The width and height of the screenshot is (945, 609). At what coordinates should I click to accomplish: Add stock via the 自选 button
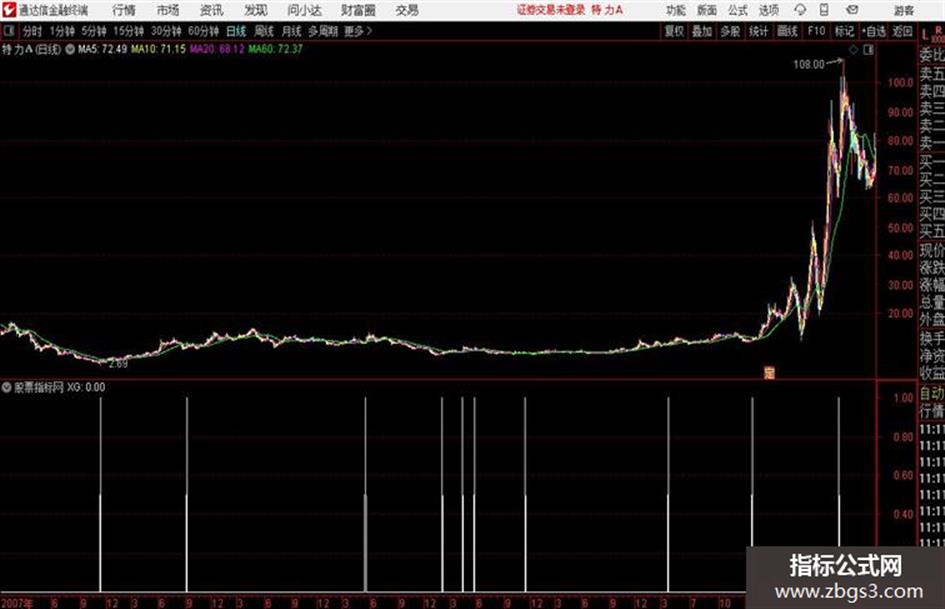pyautogui.click(x=874, y=31)
